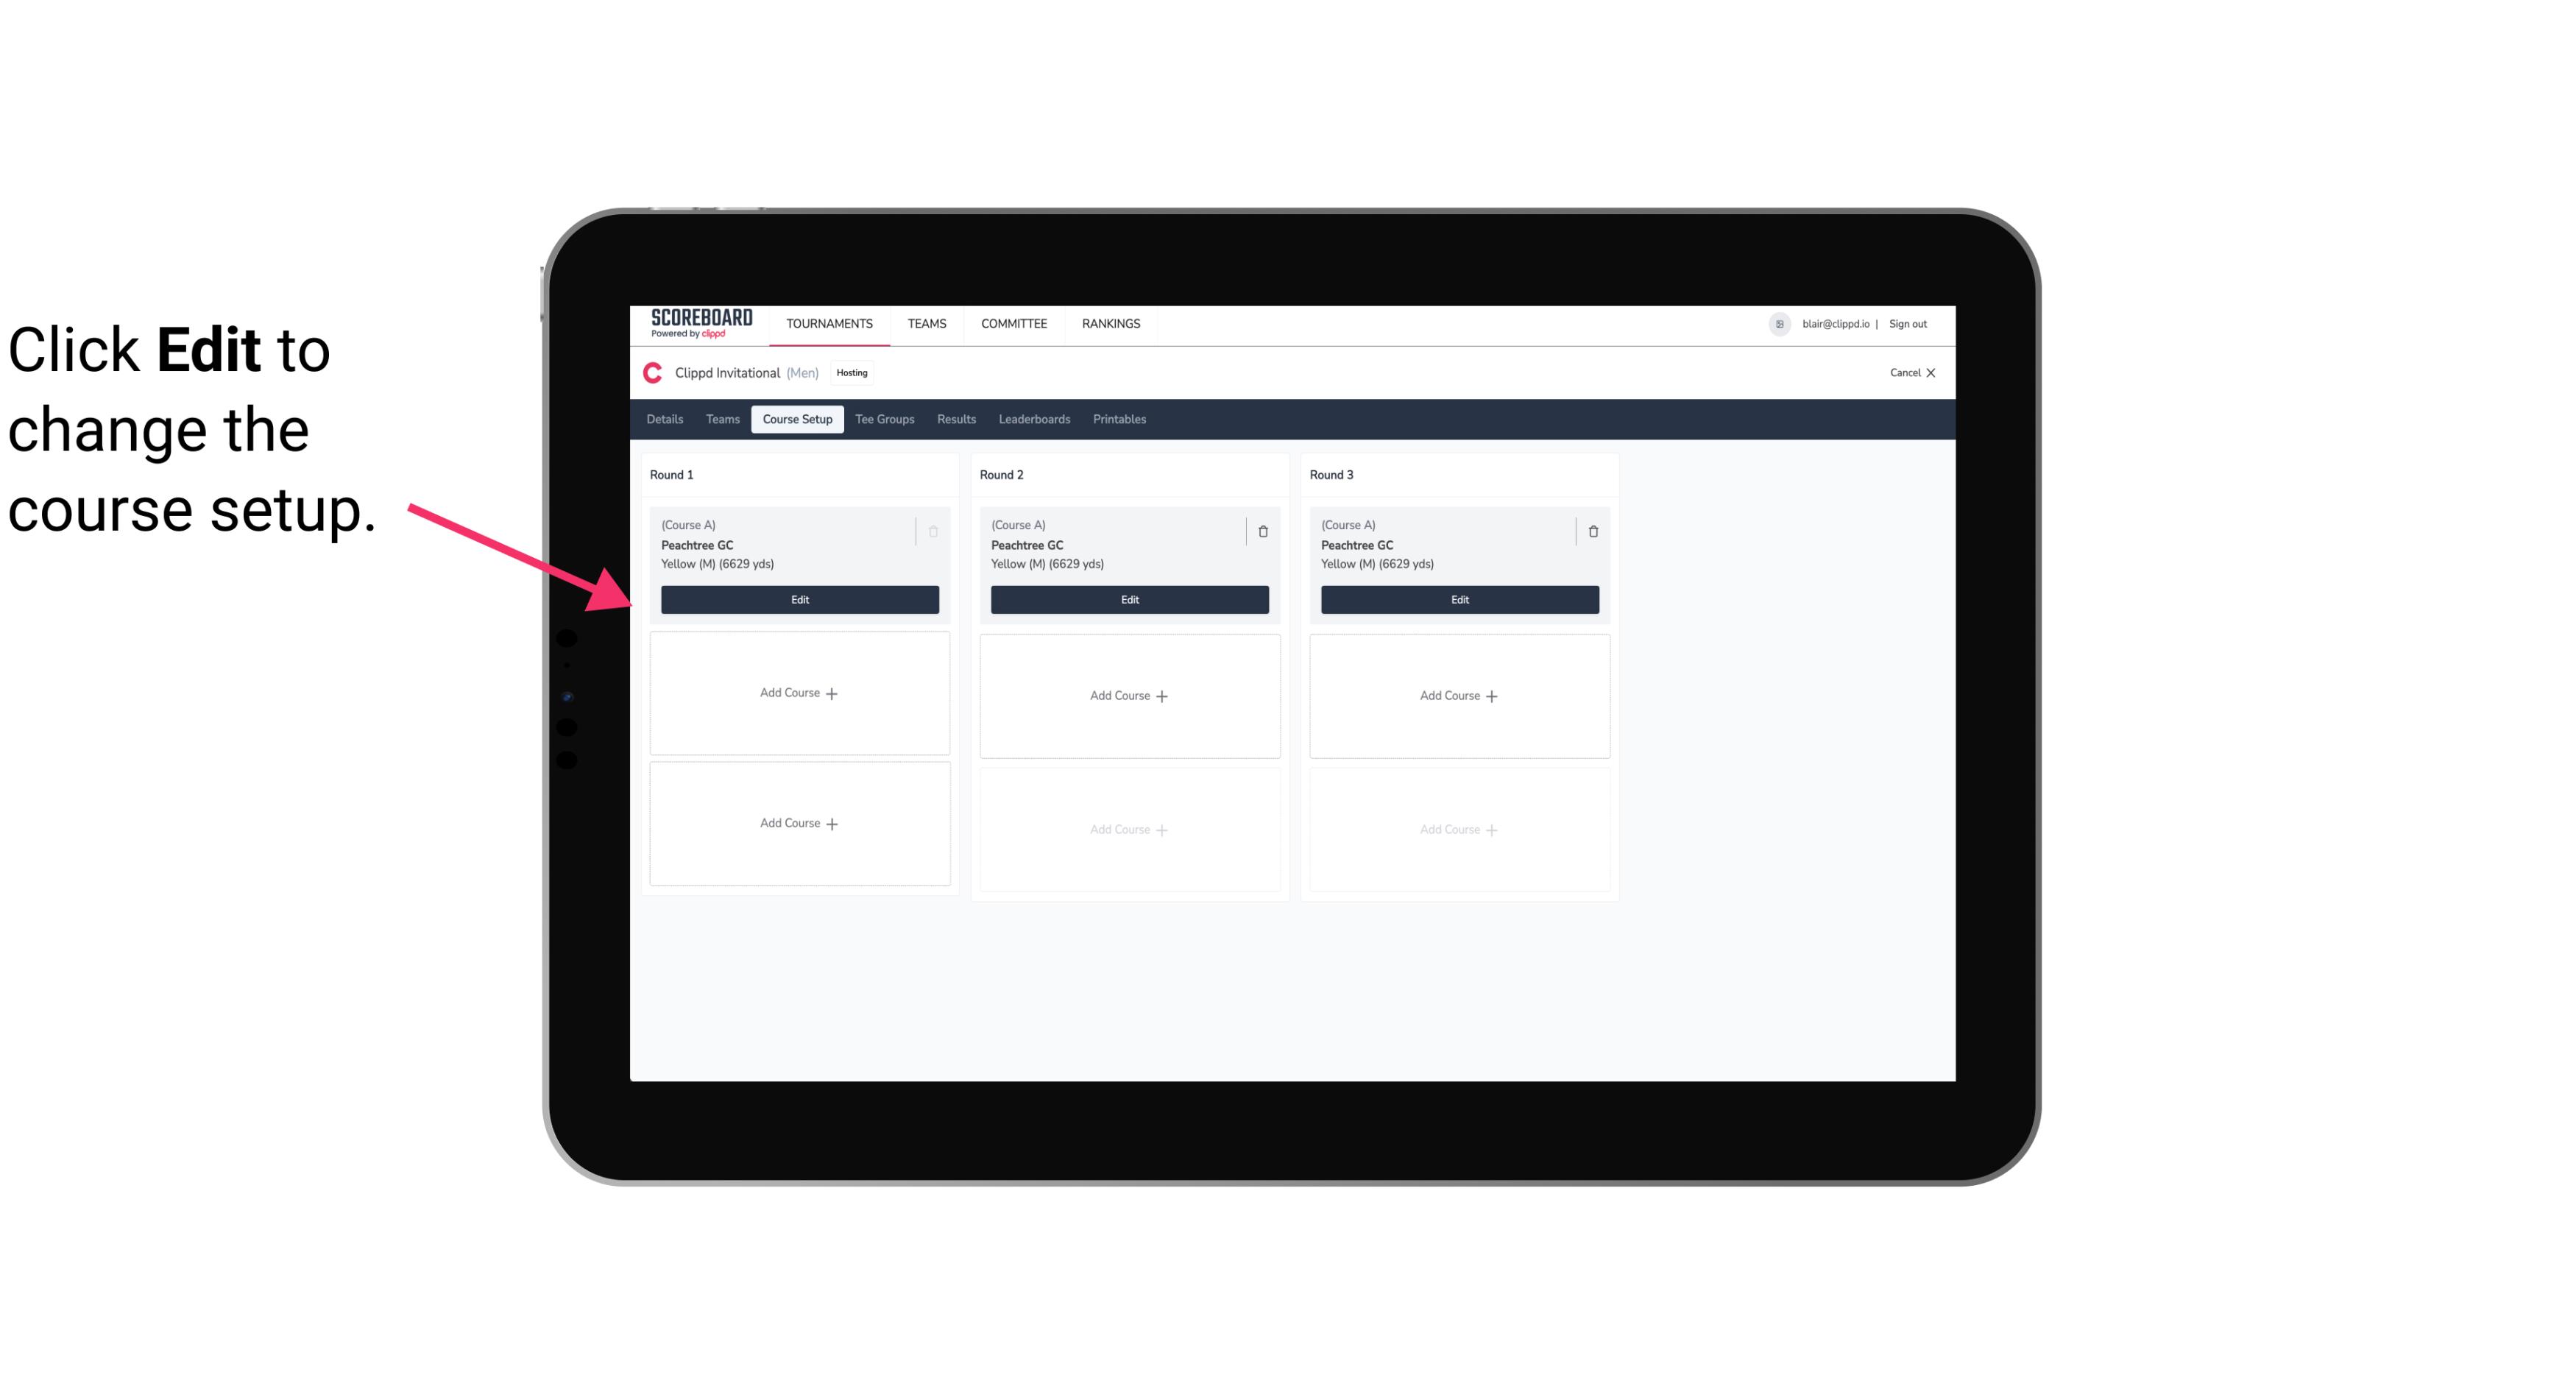Viewport: 2576px width, 1386px height.
Task: Click Edit button for Round 2 course
Action: (x=1128, y=599)
